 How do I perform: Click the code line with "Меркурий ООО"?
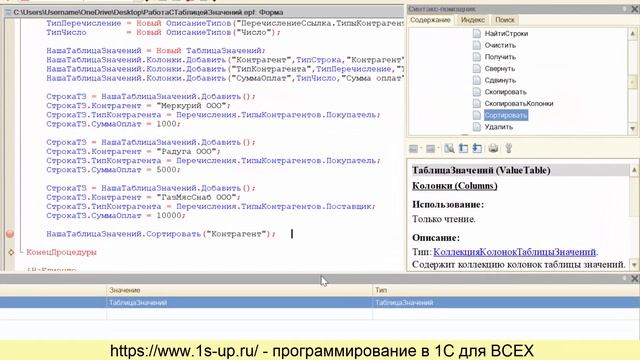click(138, 106)
